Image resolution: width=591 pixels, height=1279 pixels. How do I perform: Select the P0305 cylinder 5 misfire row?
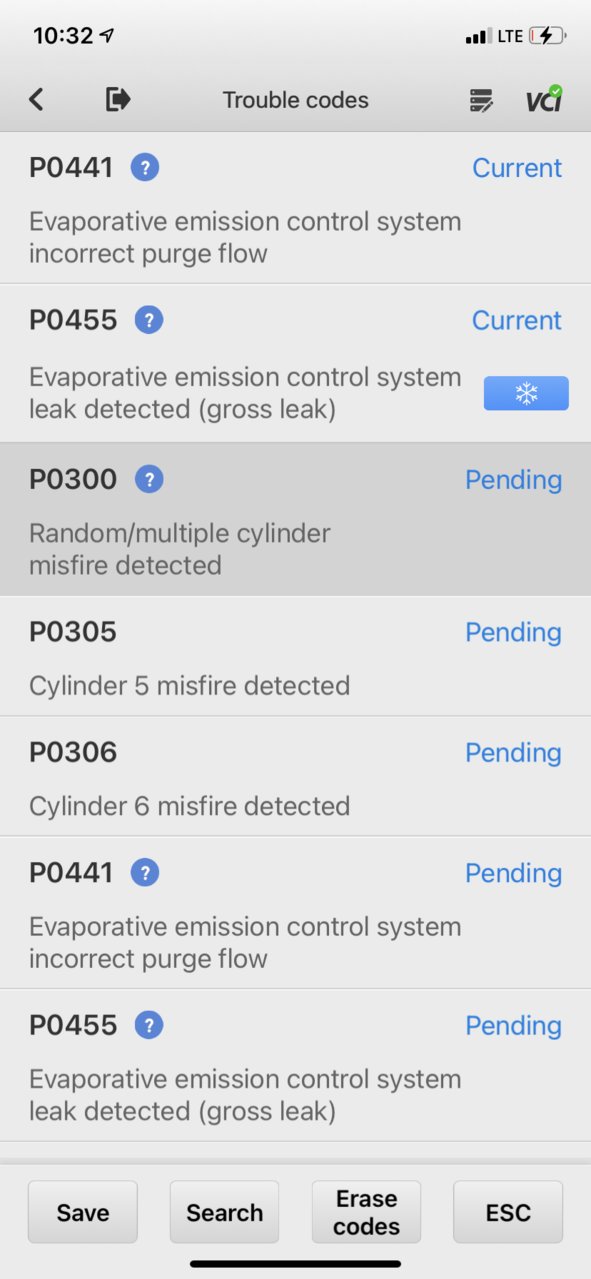point(295,656)
